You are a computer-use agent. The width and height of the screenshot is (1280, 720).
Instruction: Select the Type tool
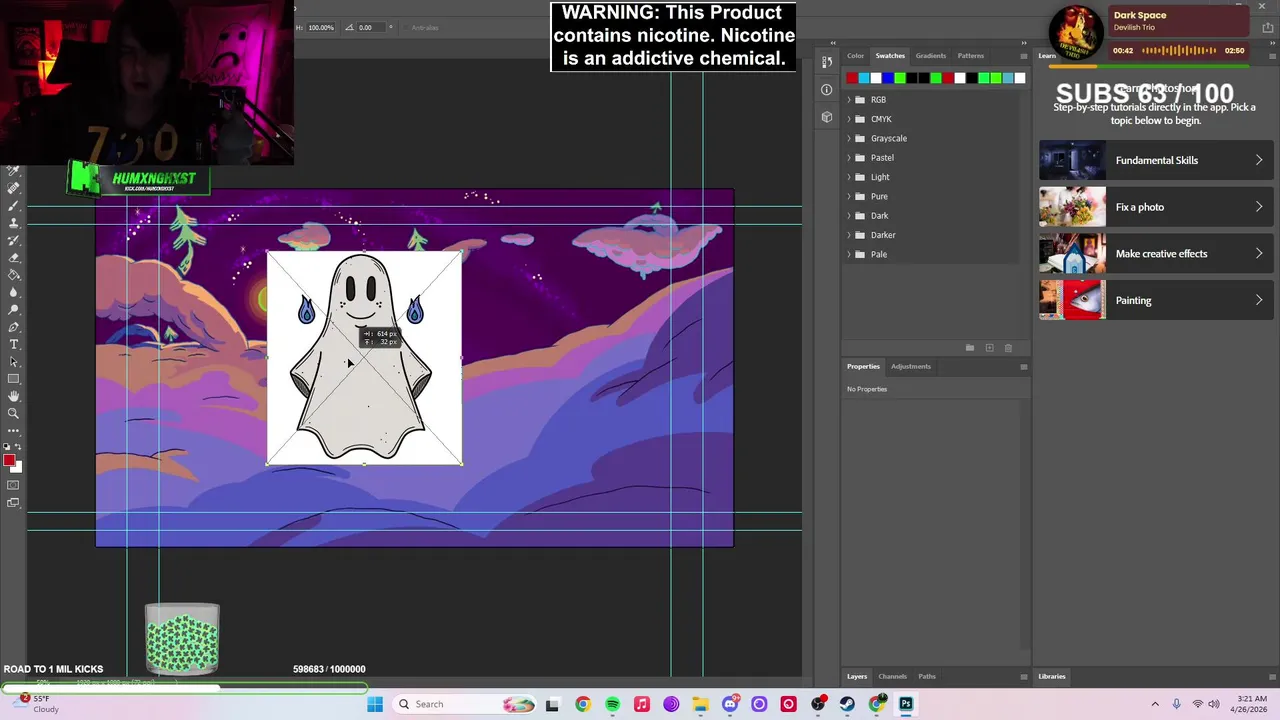click(14, 344)
